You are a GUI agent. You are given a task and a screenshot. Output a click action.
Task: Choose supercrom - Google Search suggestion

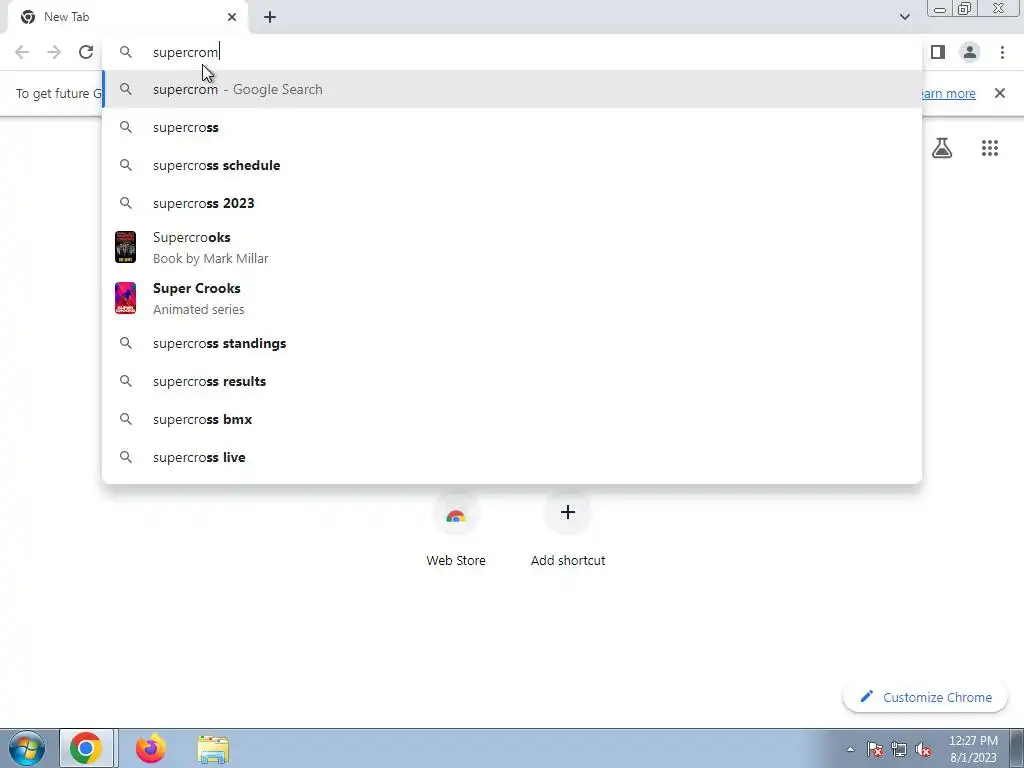click(x=512, y=89)
